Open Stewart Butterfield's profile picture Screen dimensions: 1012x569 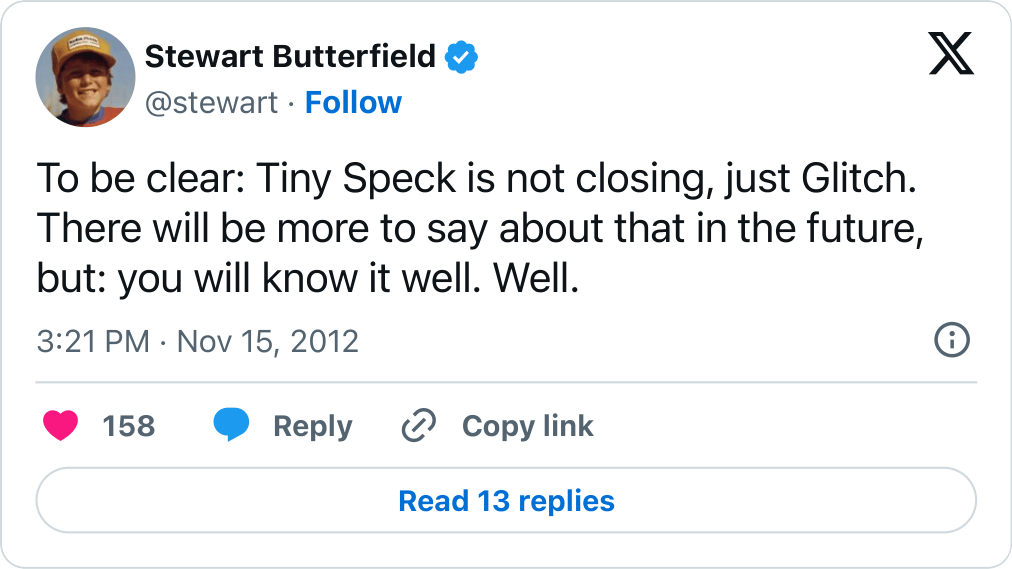click(x=85, y=77)
